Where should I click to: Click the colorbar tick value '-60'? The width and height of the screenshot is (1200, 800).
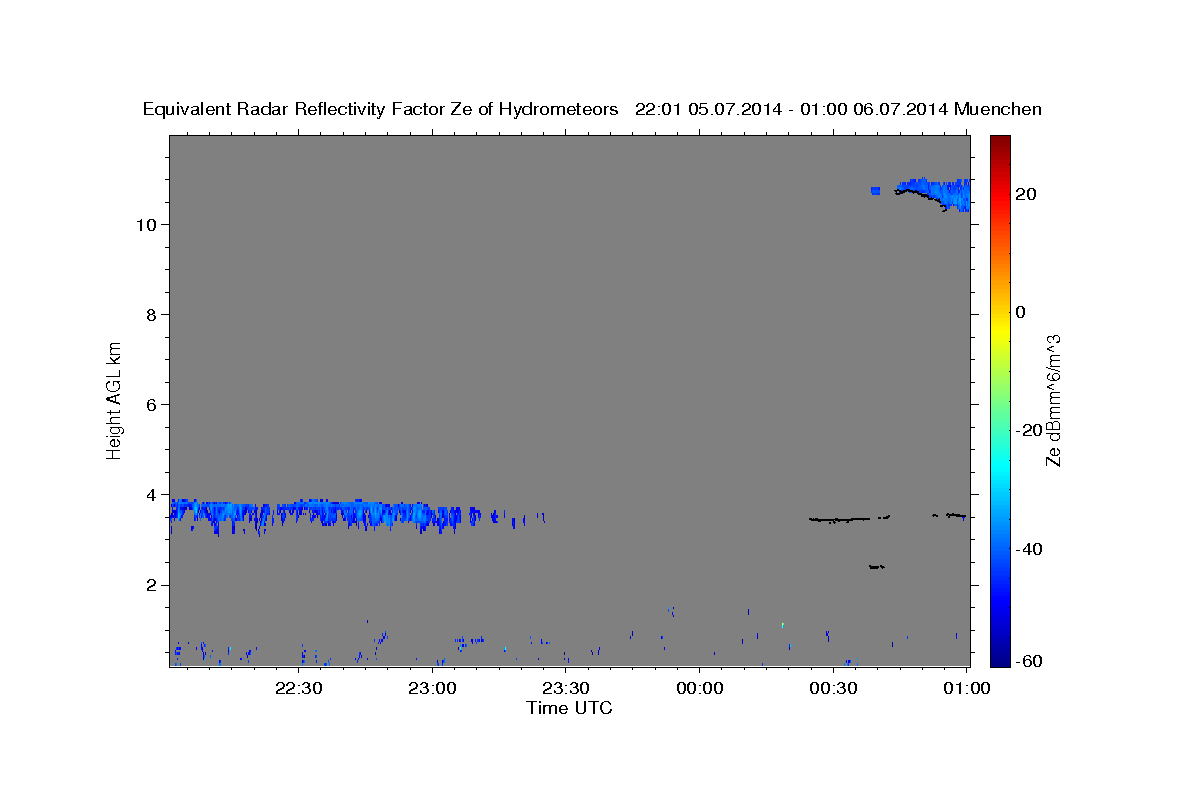tap(1030, 662)
